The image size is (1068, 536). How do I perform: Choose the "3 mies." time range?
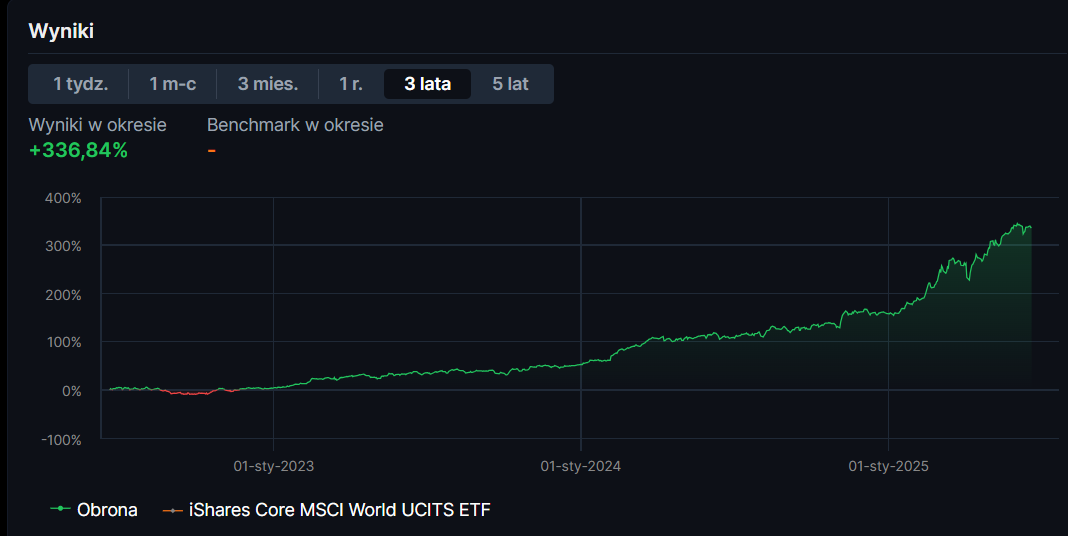click(268, 84)
